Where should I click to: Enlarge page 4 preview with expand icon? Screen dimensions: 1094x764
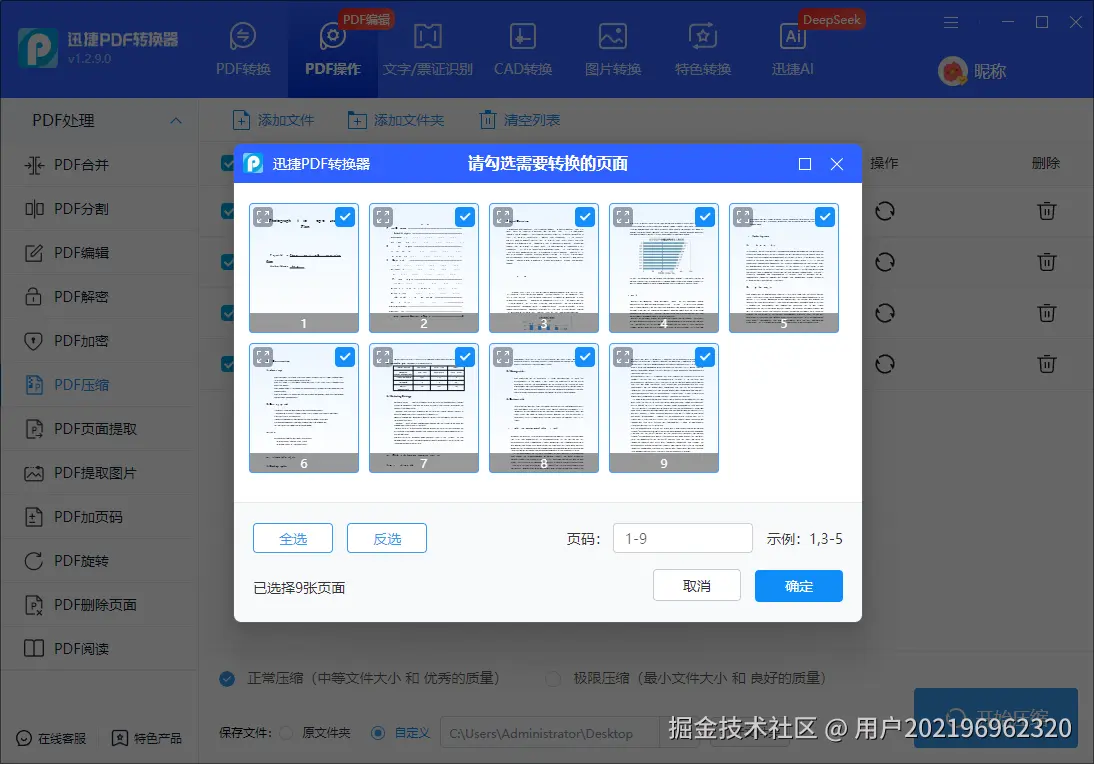(x=623, y=217)
